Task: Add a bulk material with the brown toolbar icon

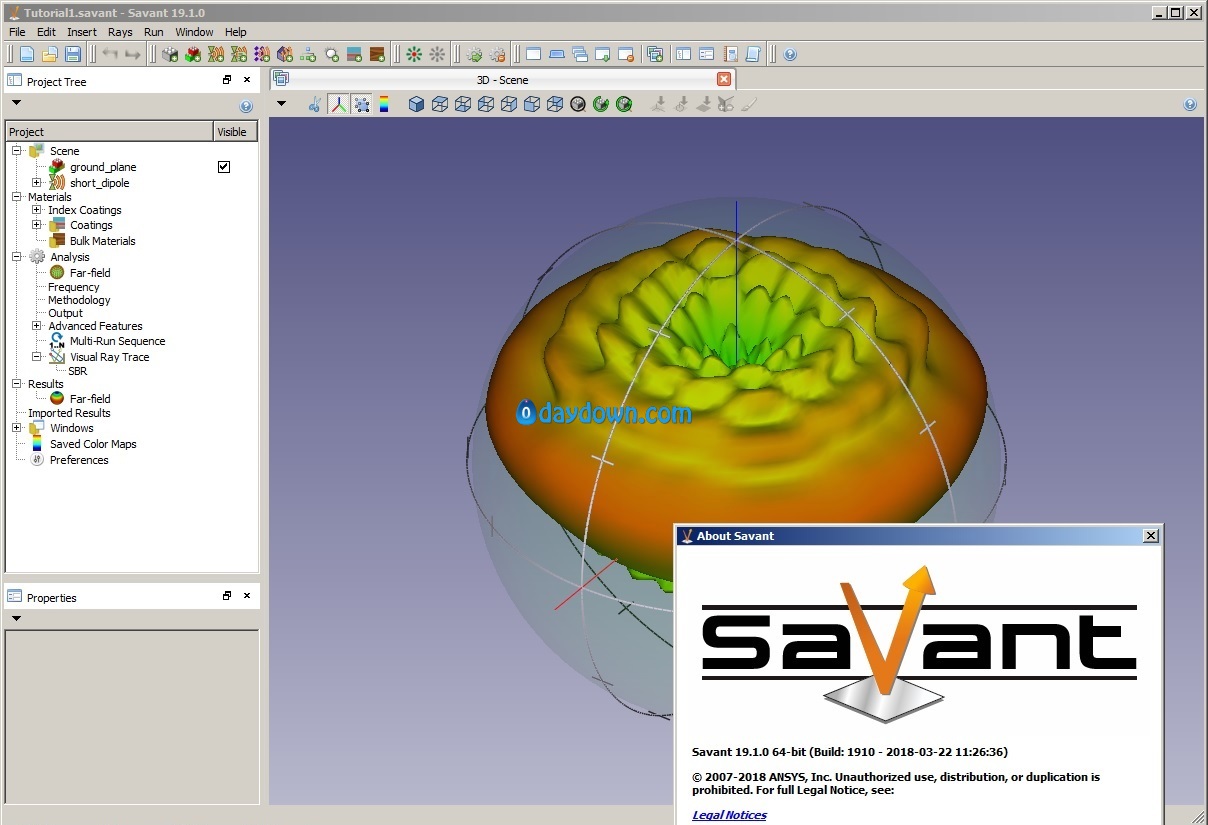Action: click(377, 54)
